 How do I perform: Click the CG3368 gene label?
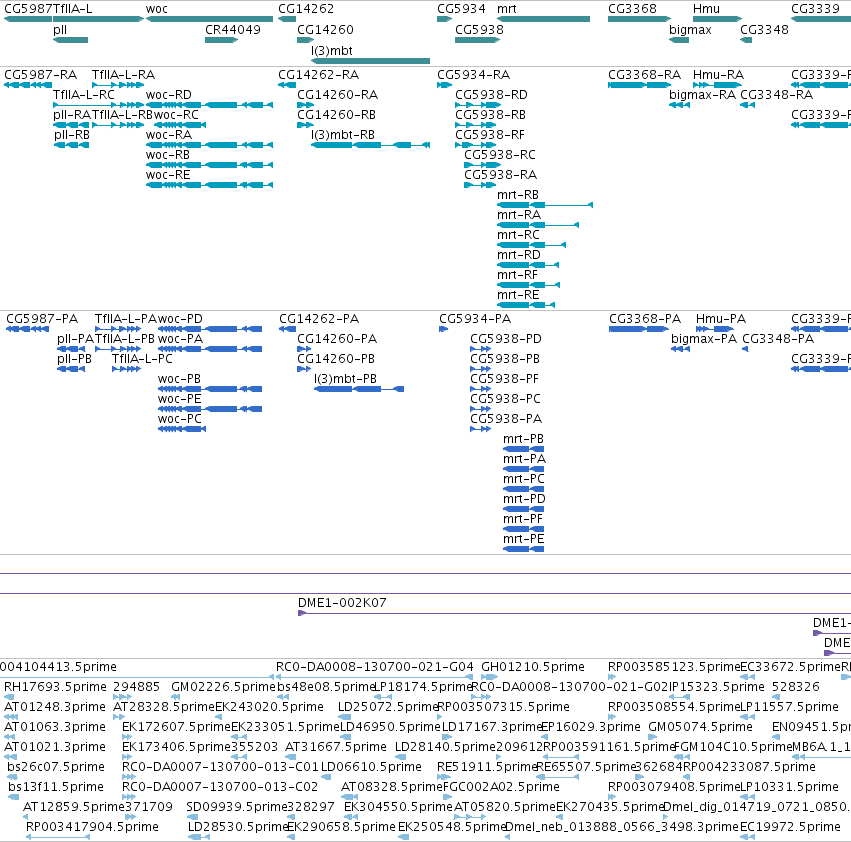[x=632, y=9]
